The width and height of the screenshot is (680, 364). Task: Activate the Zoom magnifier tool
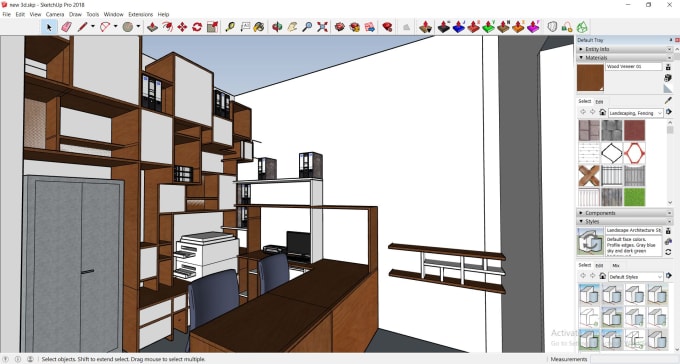307,27
